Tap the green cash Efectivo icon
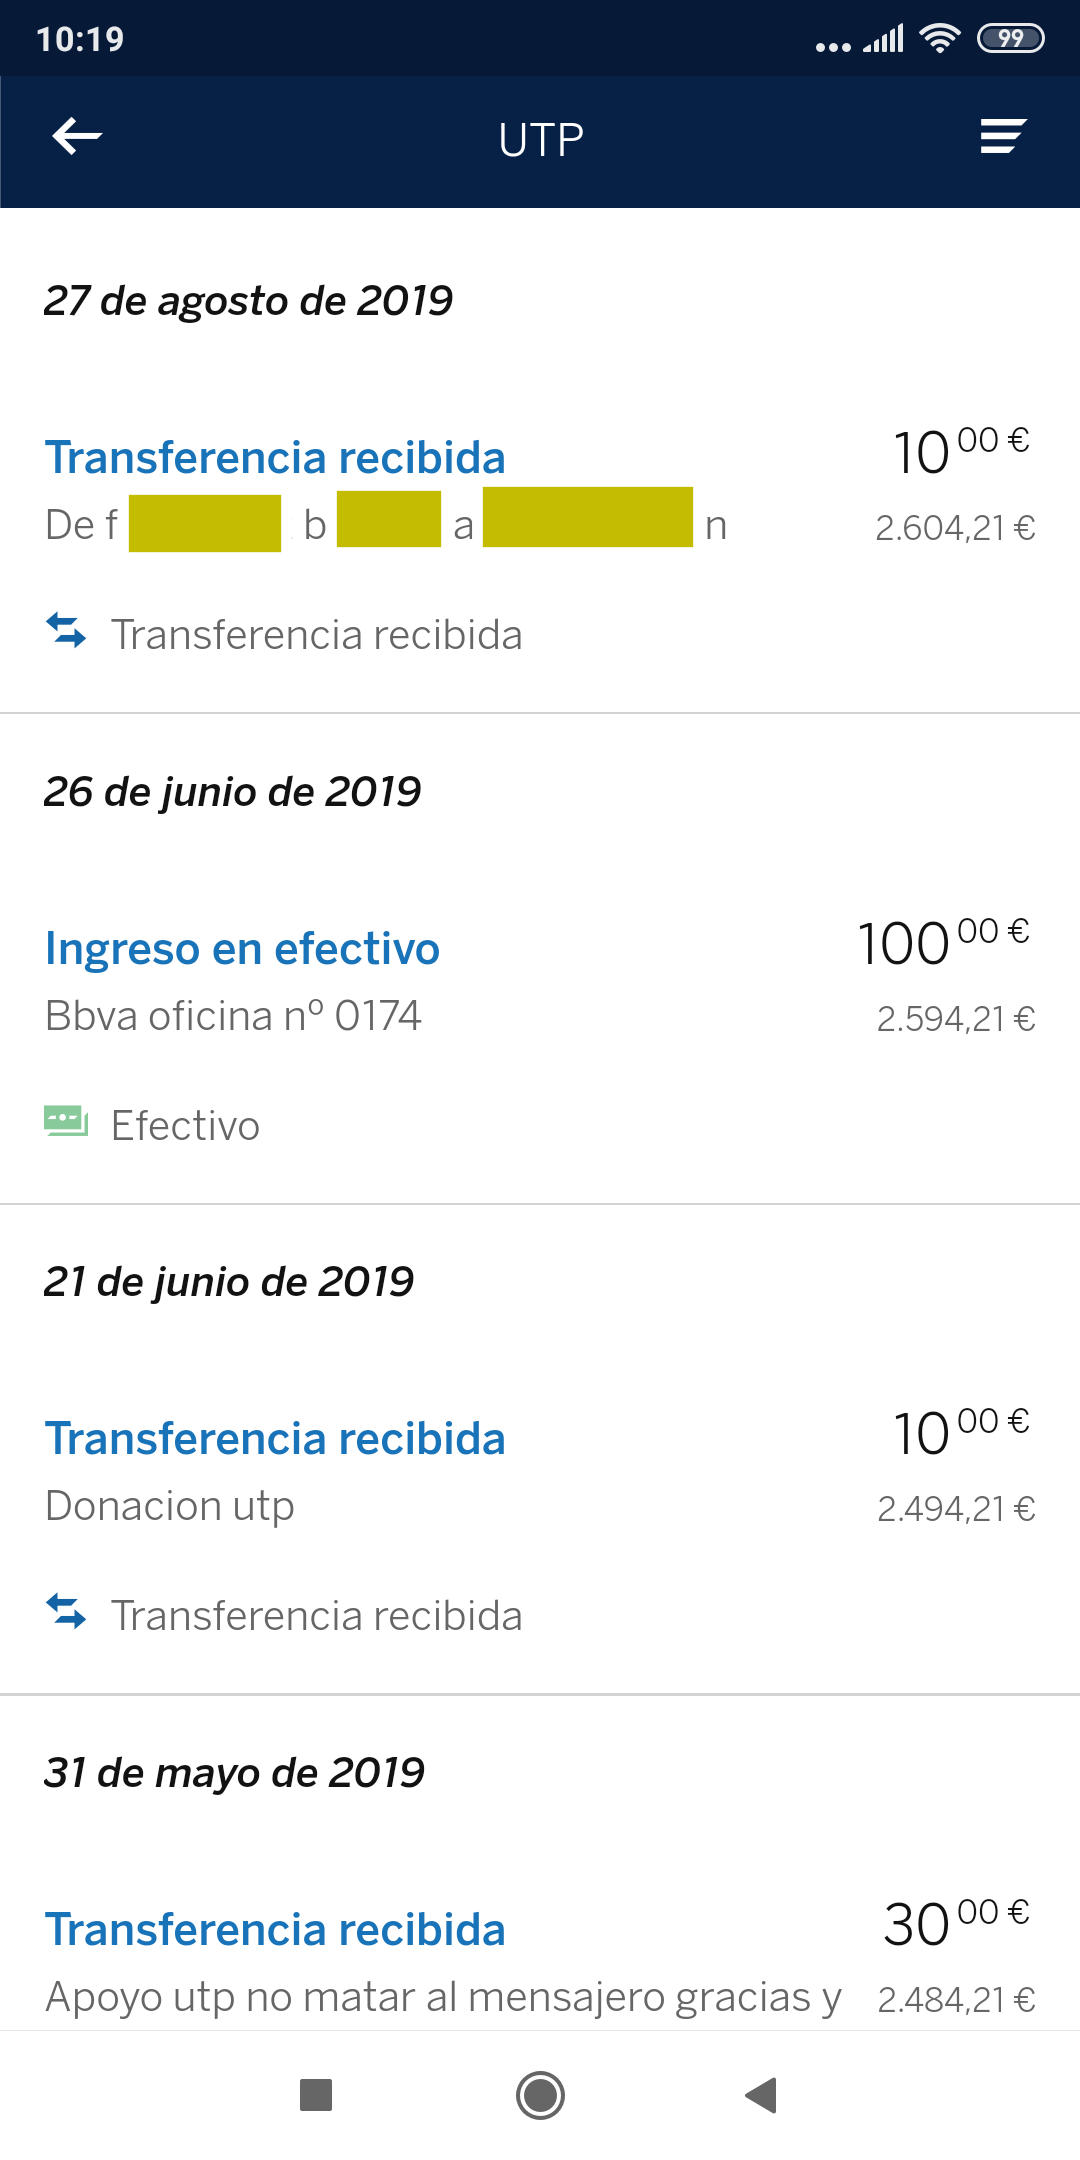This screenshot has height=2160, width=1080. pyautogui.click(x=66, y=1121)
